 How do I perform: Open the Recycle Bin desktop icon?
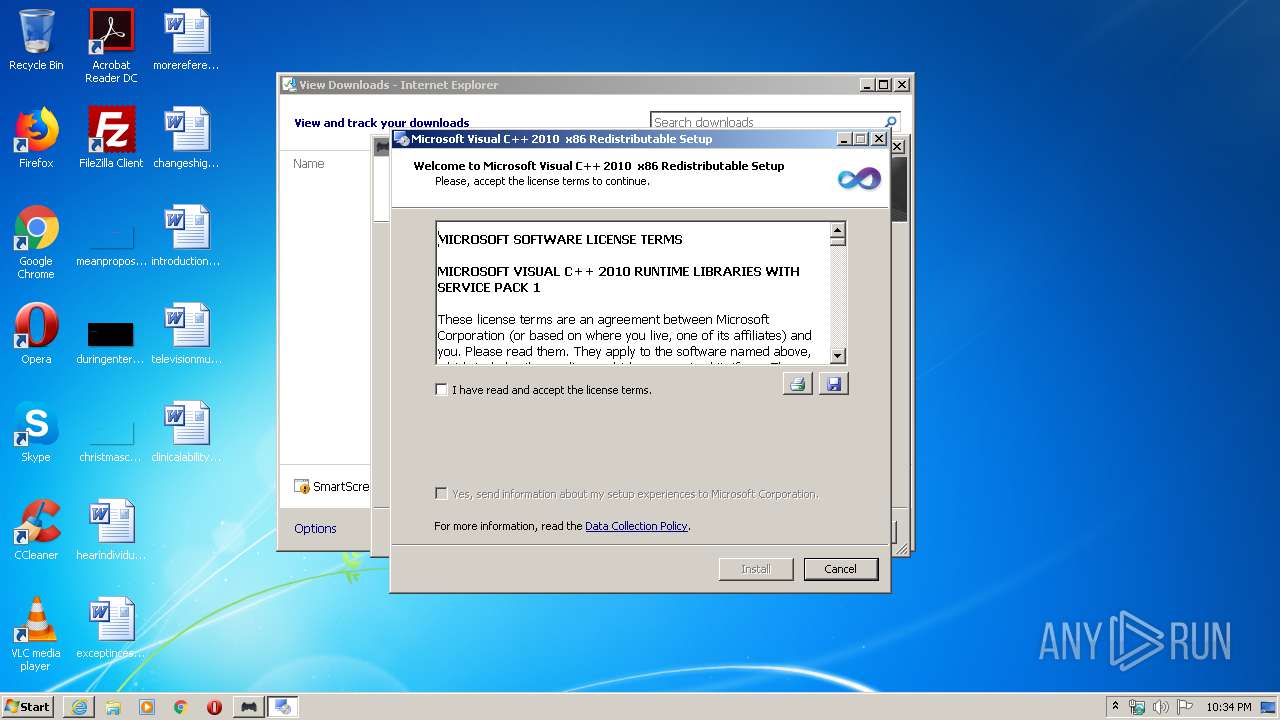(36, 40)
